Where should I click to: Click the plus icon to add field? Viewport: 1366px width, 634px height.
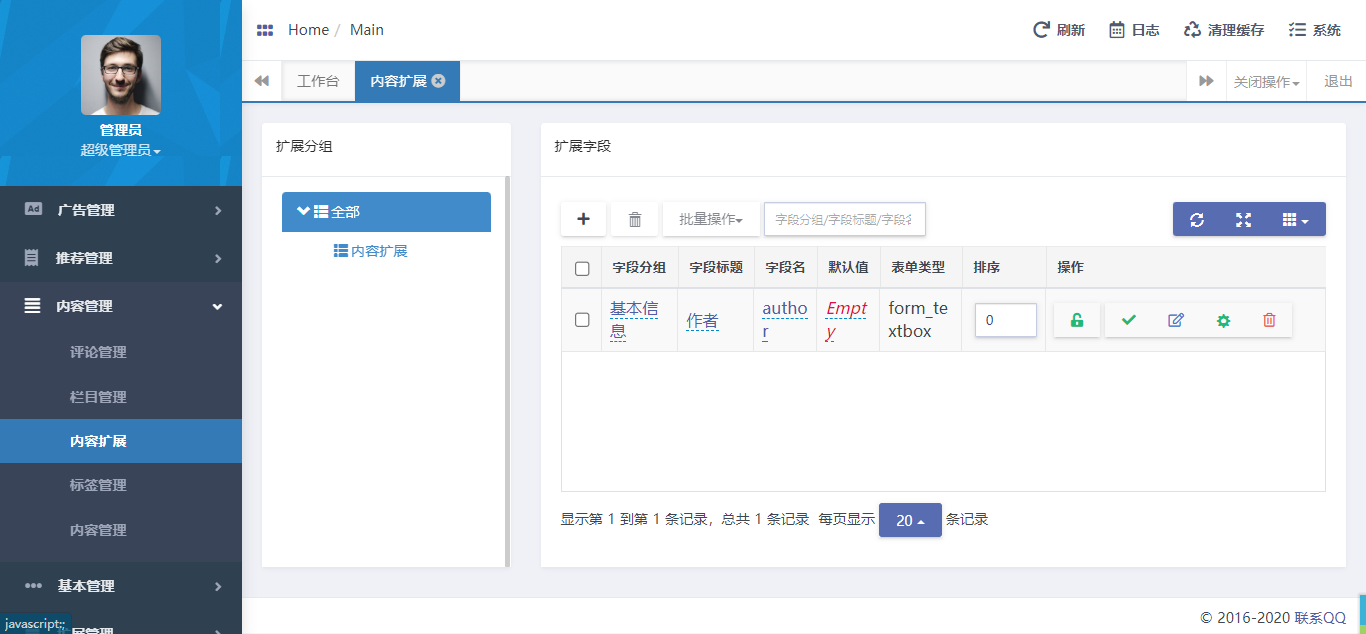point(584,219)
